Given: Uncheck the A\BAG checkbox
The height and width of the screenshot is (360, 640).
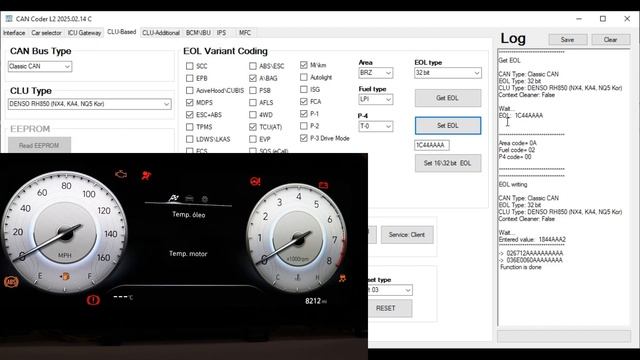Looking at the screenshot, I should pos(253,78).
